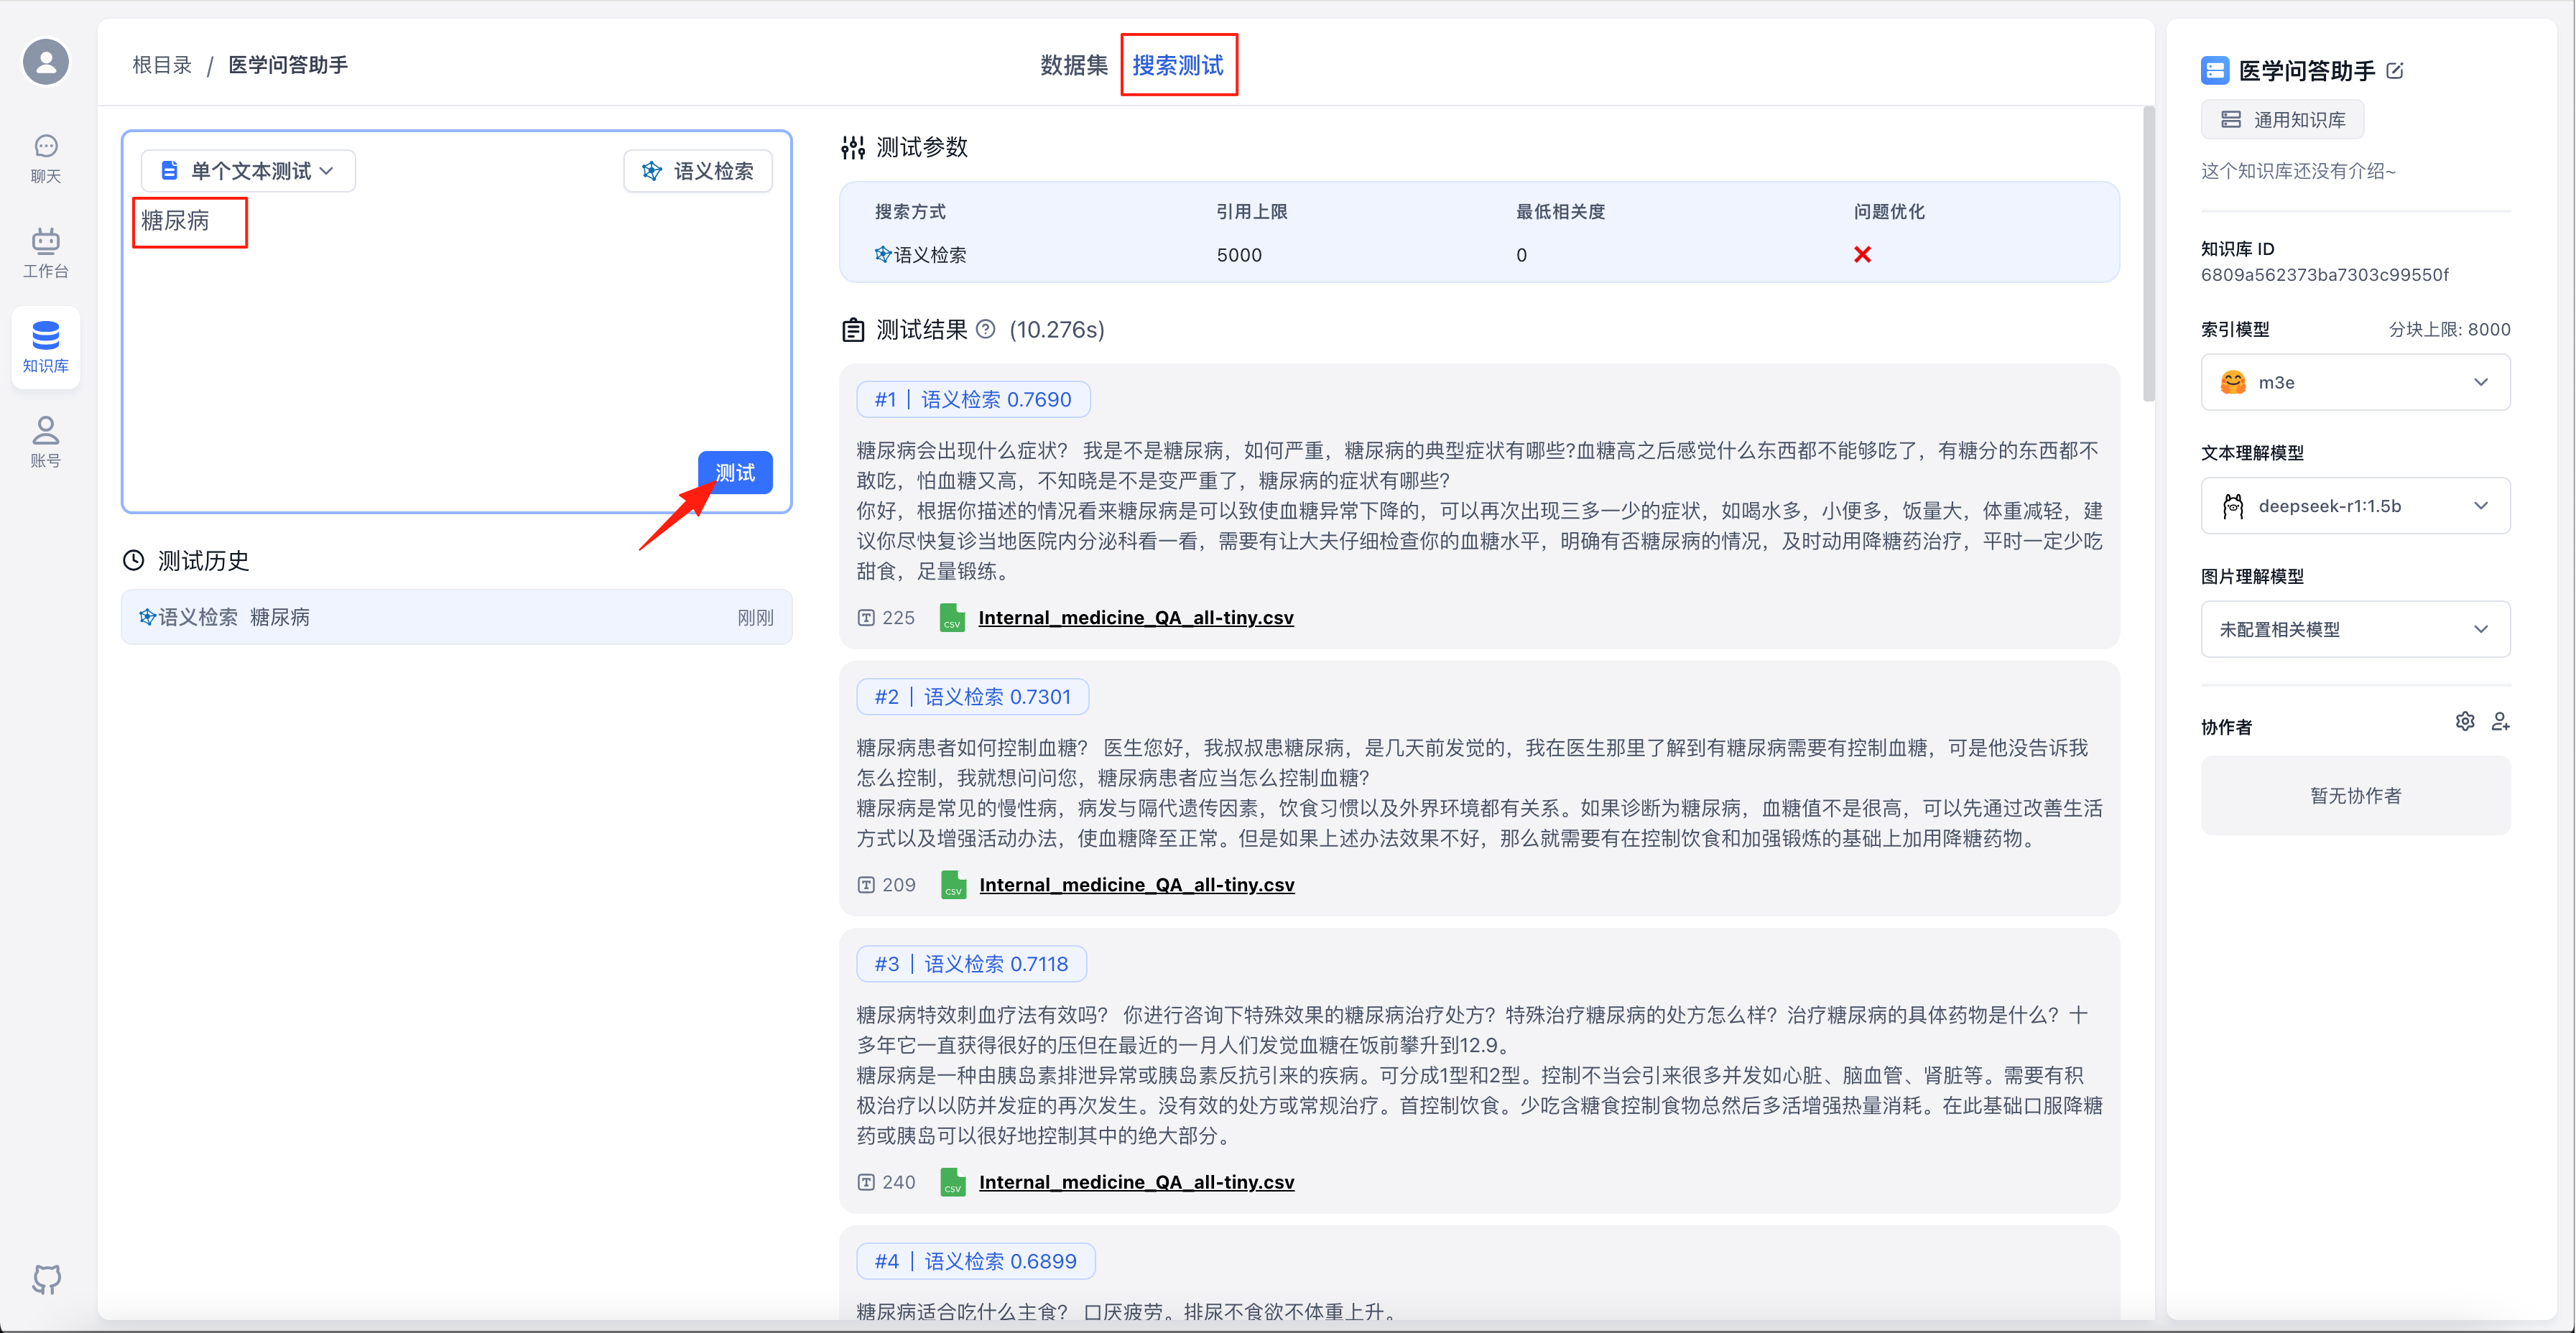
Task: Open the deepseek-r1:1.5b model dropdown
Action: [2355, 506]
